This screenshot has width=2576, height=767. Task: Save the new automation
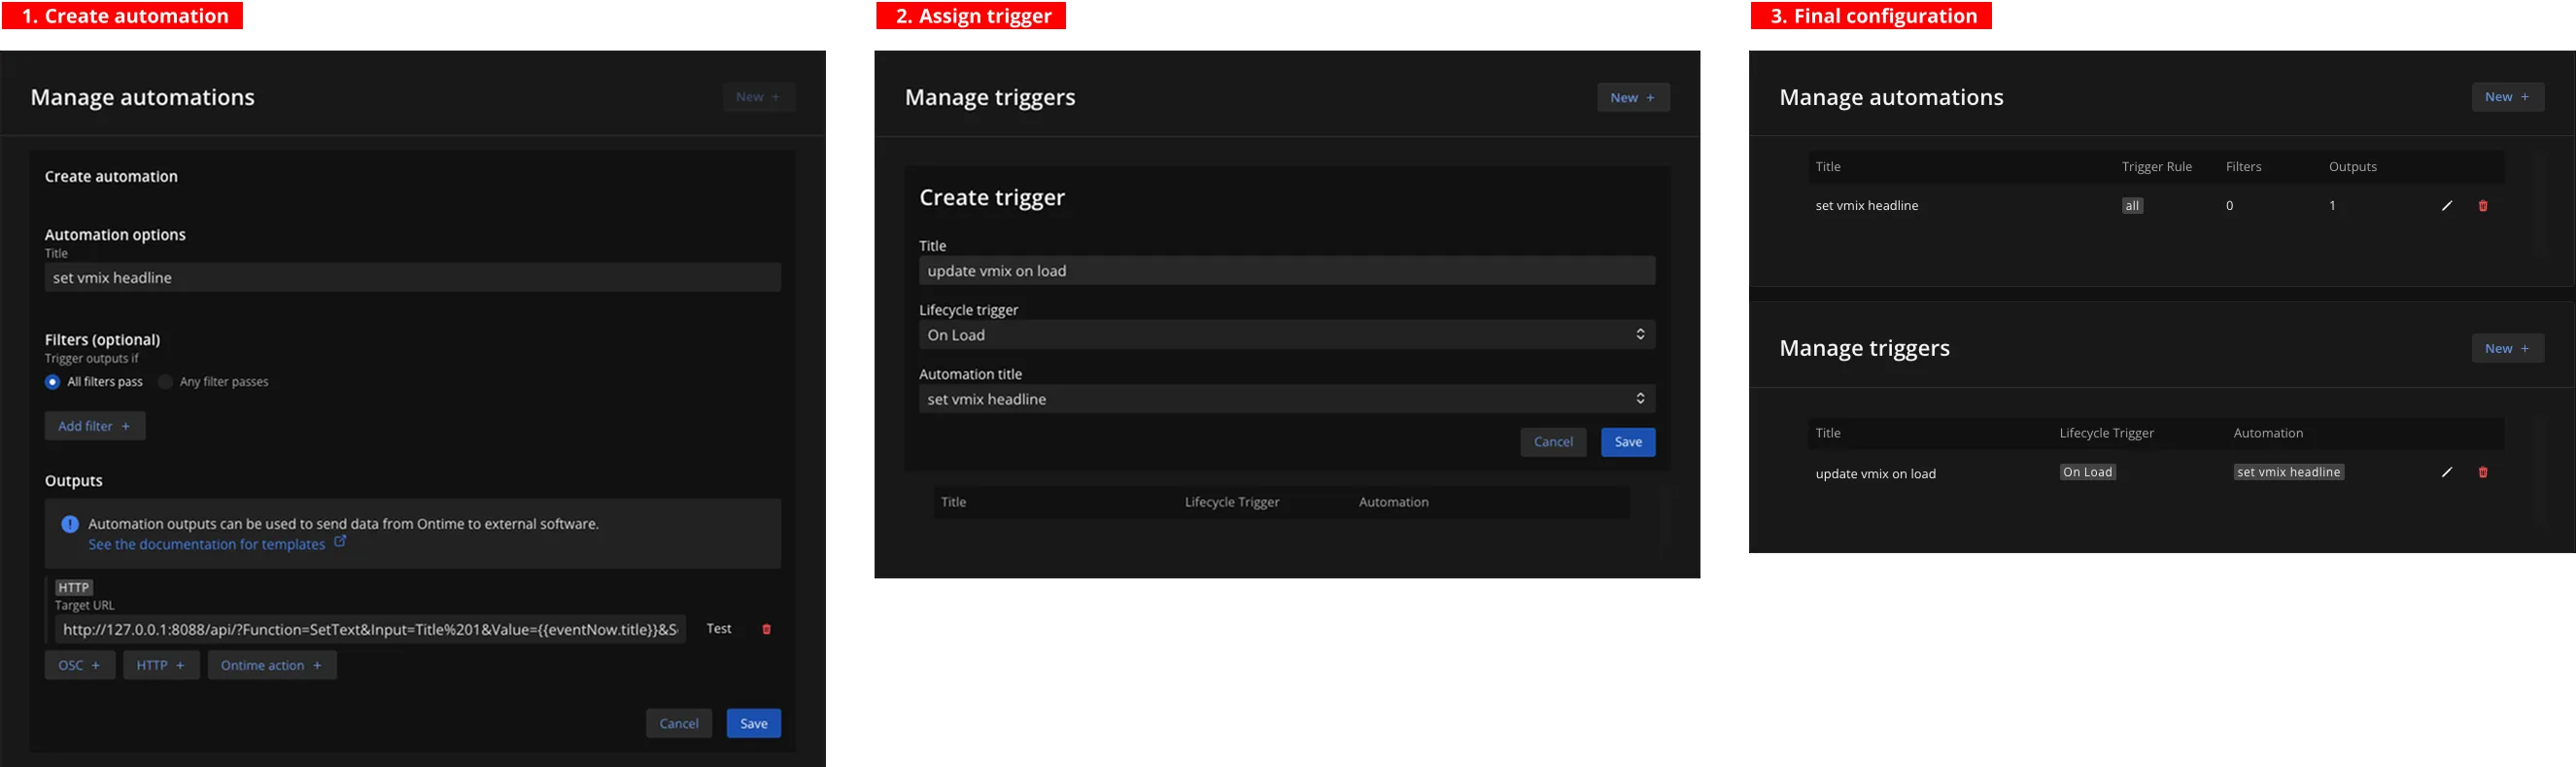tap(754, 723)
